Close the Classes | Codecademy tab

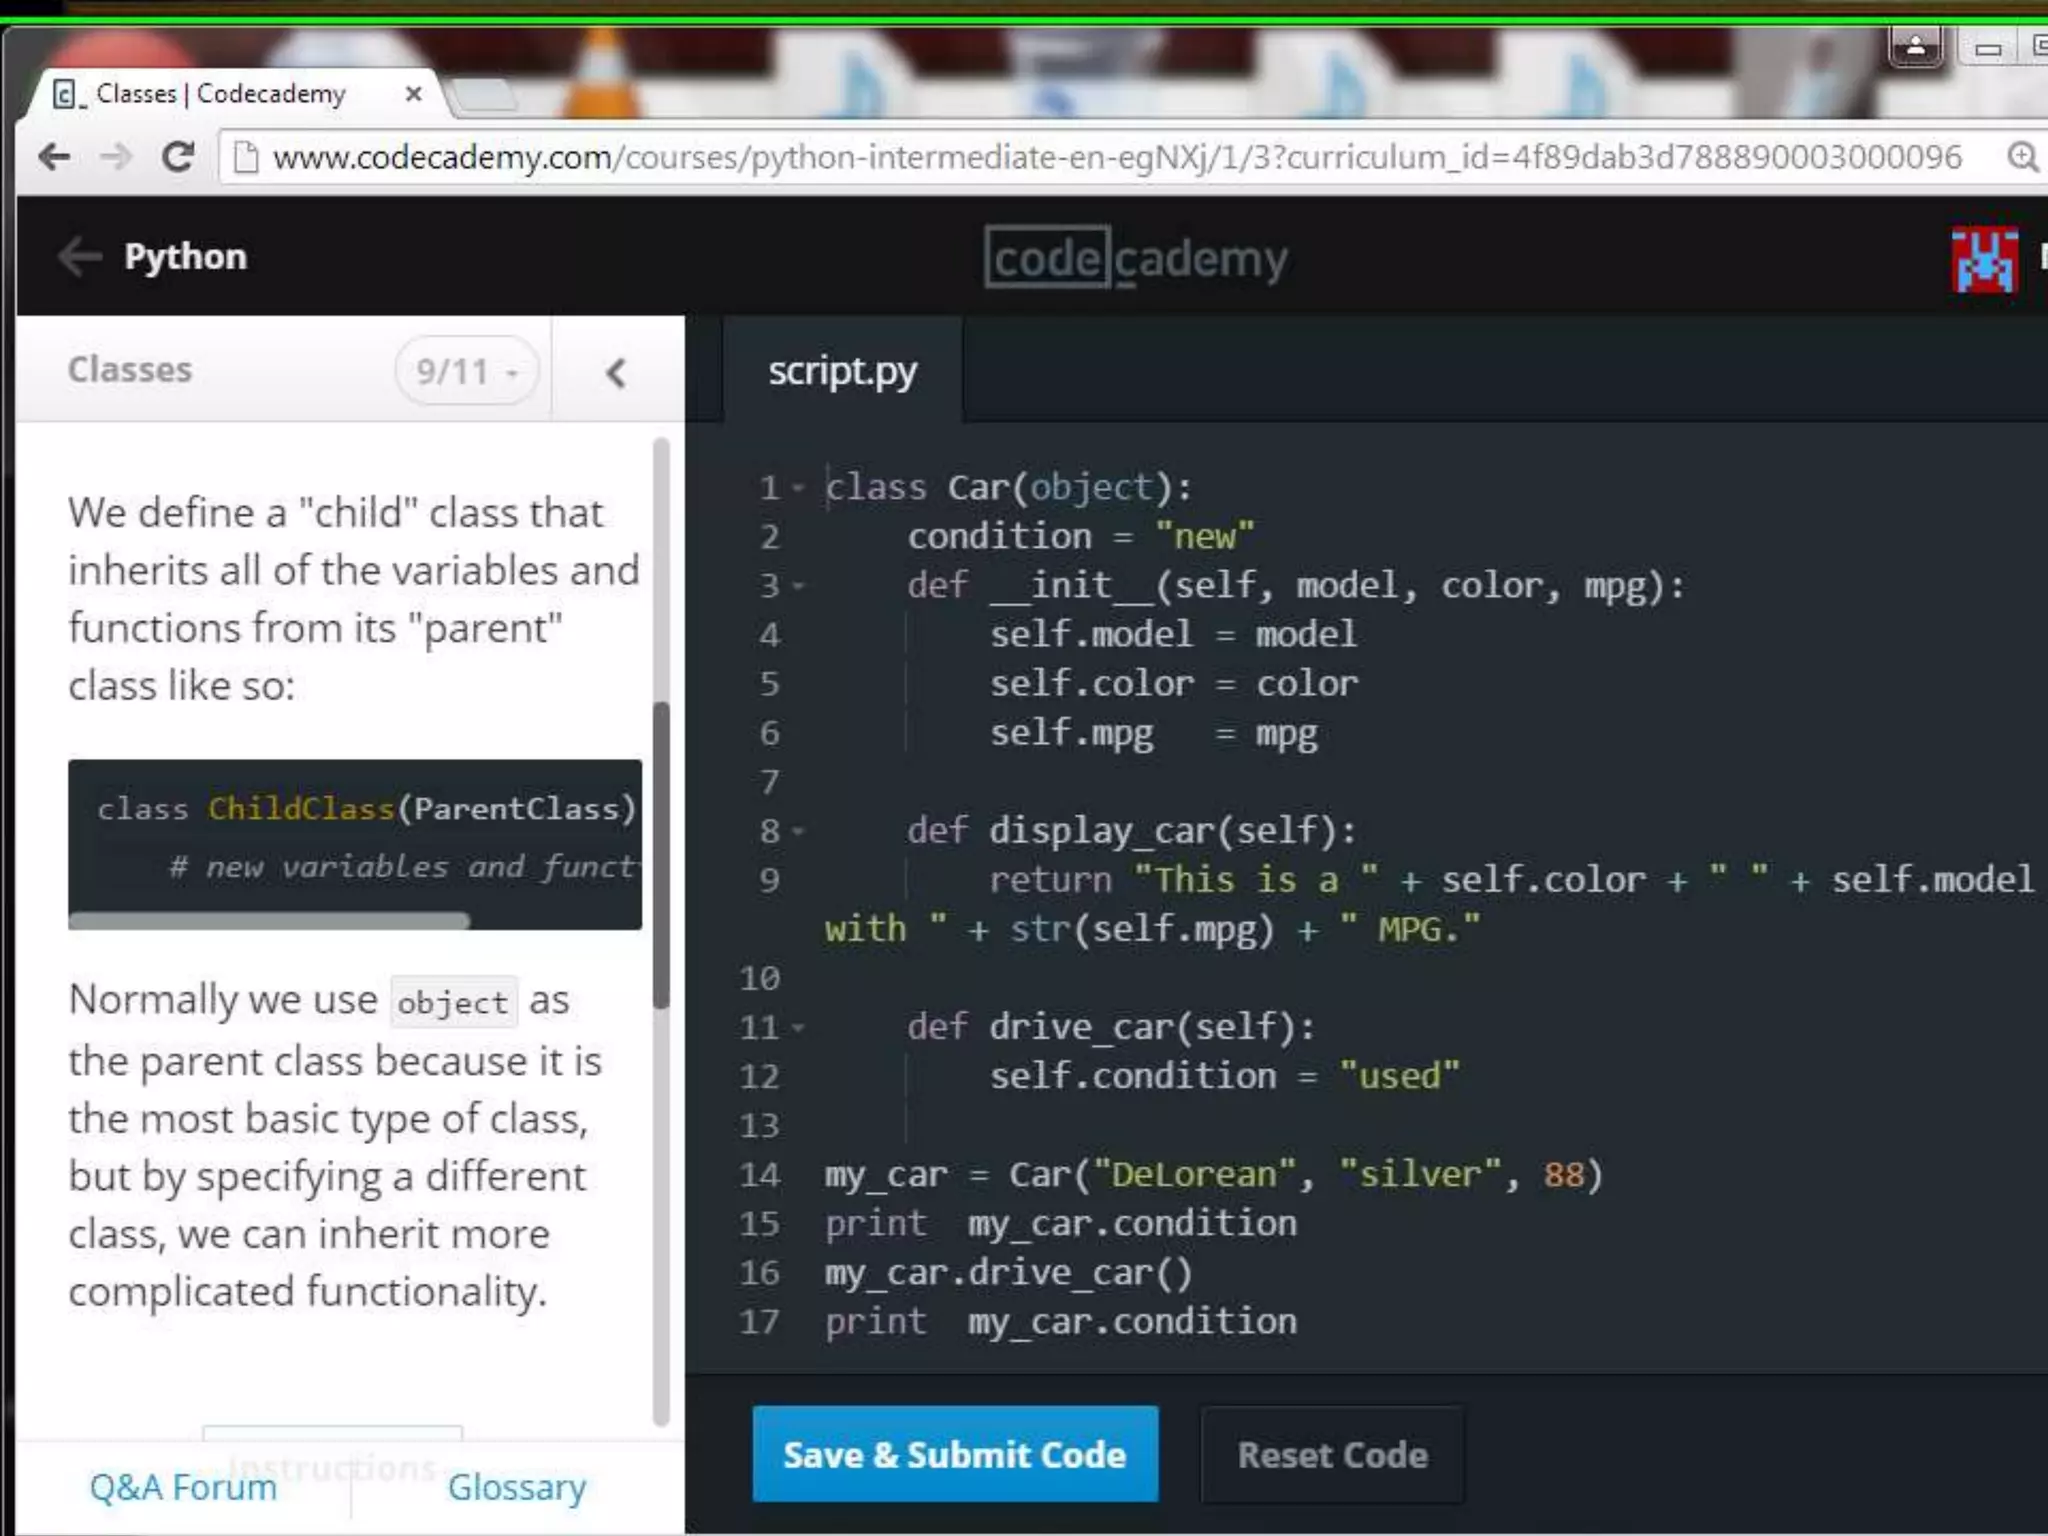[413, 94]
